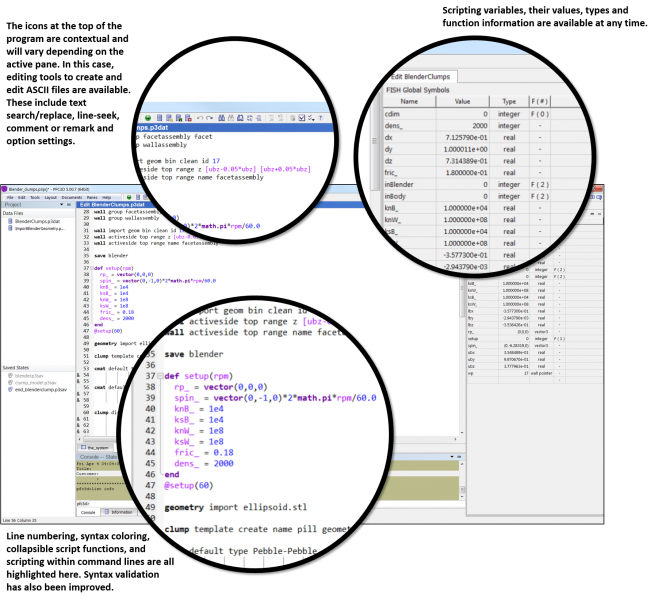
Task: Click the PFC3D application icon in title bar
Action: pyautogui.click(x=4, y=189)
